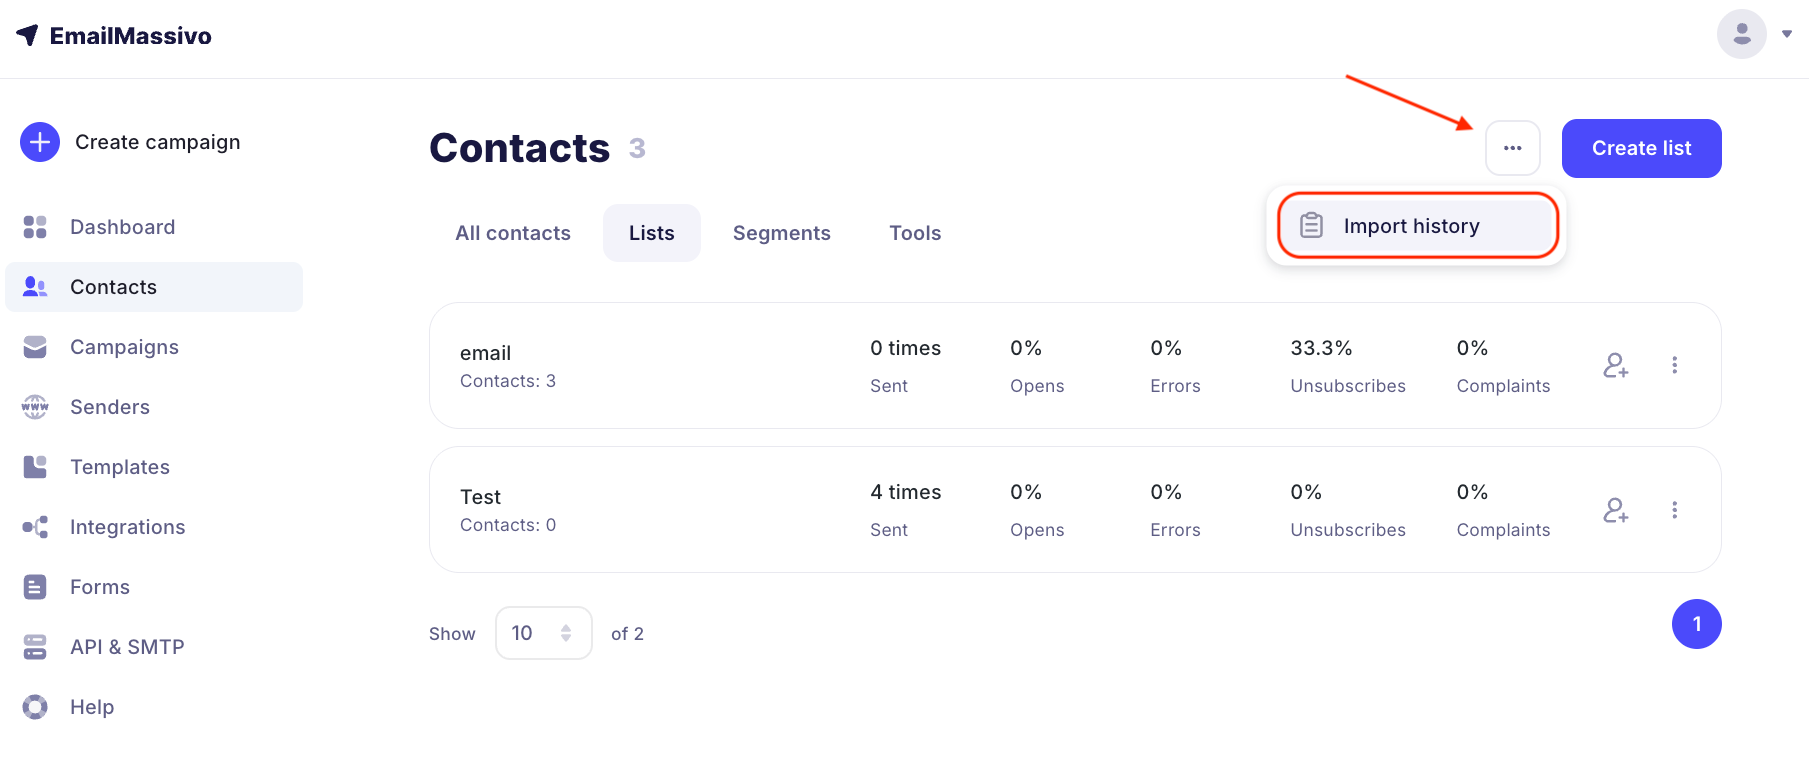Switch to the All contacts tab
The height and width of the screenshot is (757, 1809).
[513, 233]
